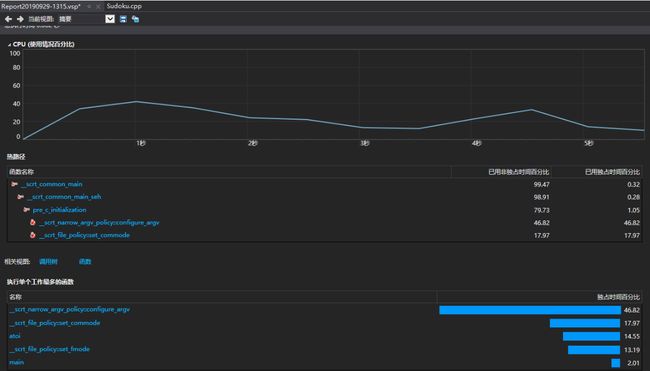Open the current view dropdown arrow
This screenshot has height=371, width=650.
click(x=110, y=19)
